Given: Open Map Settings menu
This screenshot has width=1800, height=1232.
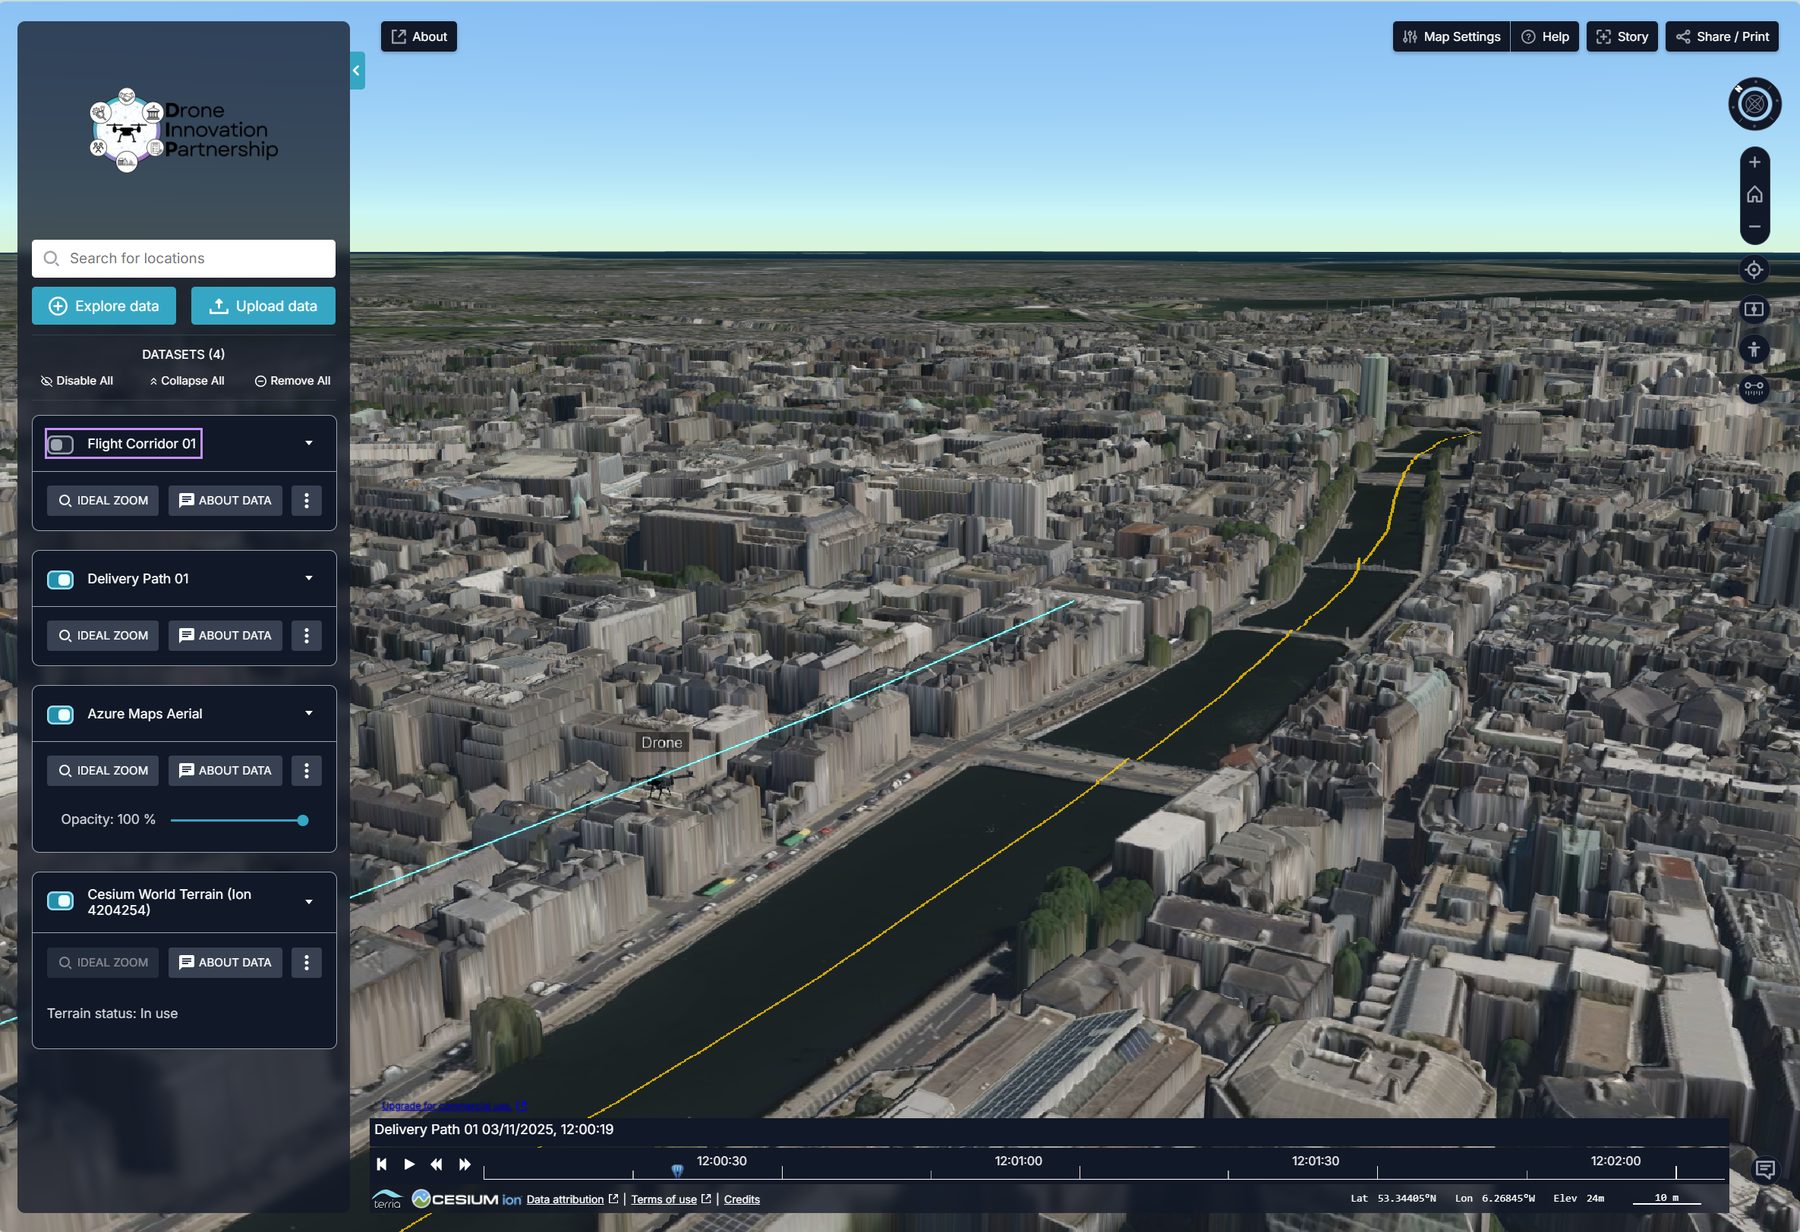Looking at the screenshot, I should tap(1451, 37).
